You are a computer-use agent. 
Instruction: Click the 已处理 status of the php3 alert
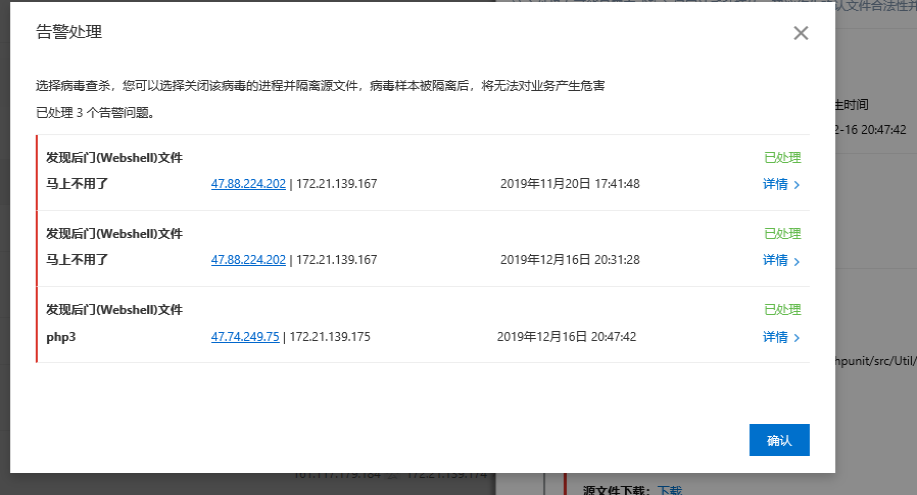782,309
